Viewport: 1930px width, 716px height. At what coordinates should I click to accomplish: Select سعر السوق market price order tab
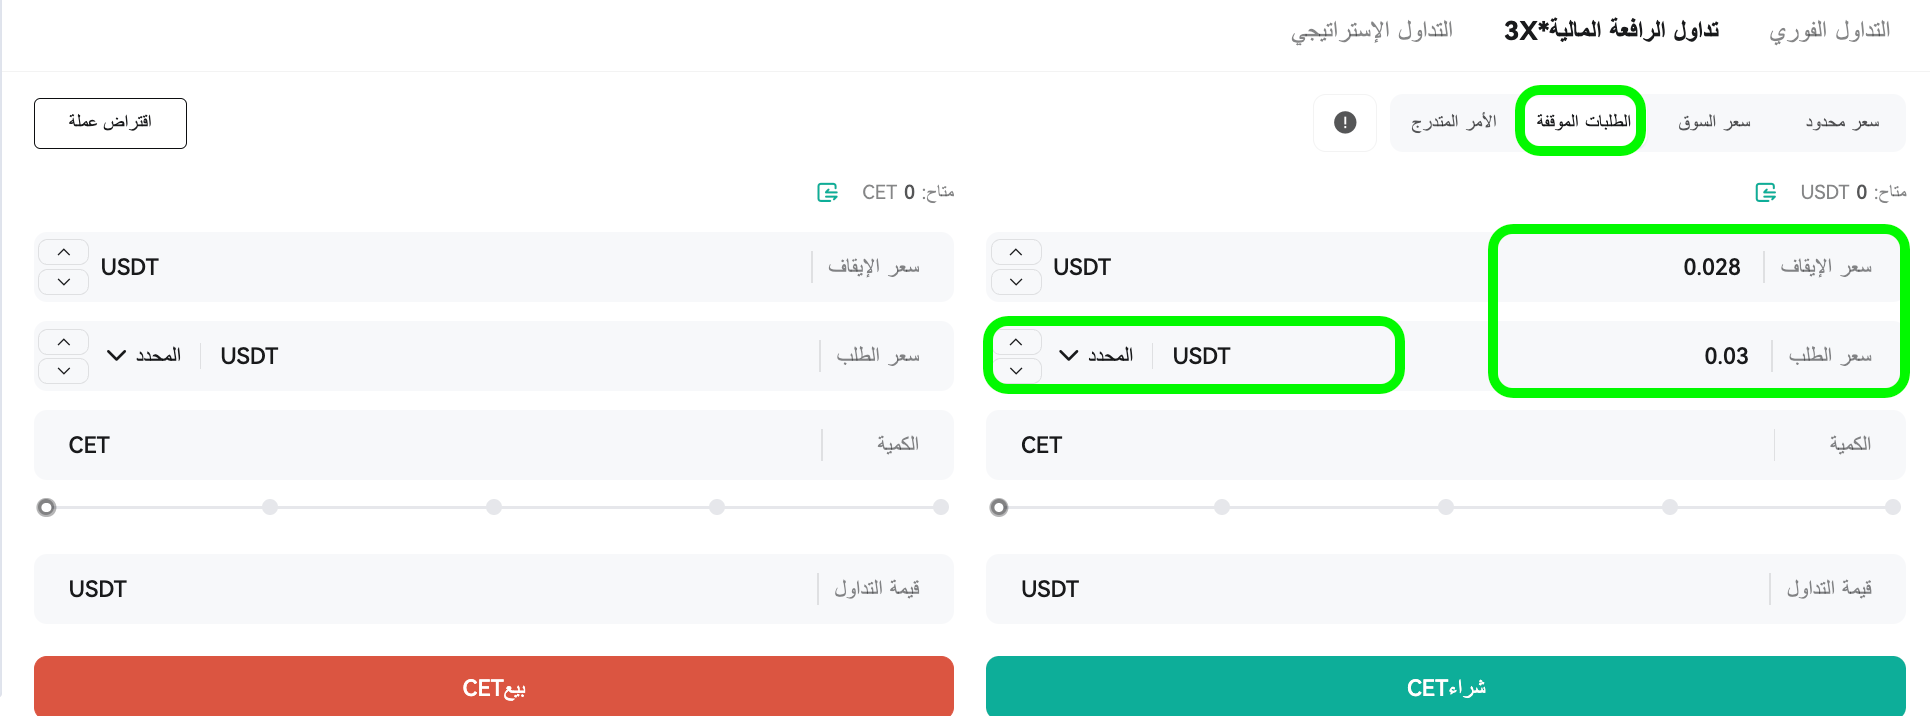(x=1714, y=122)
